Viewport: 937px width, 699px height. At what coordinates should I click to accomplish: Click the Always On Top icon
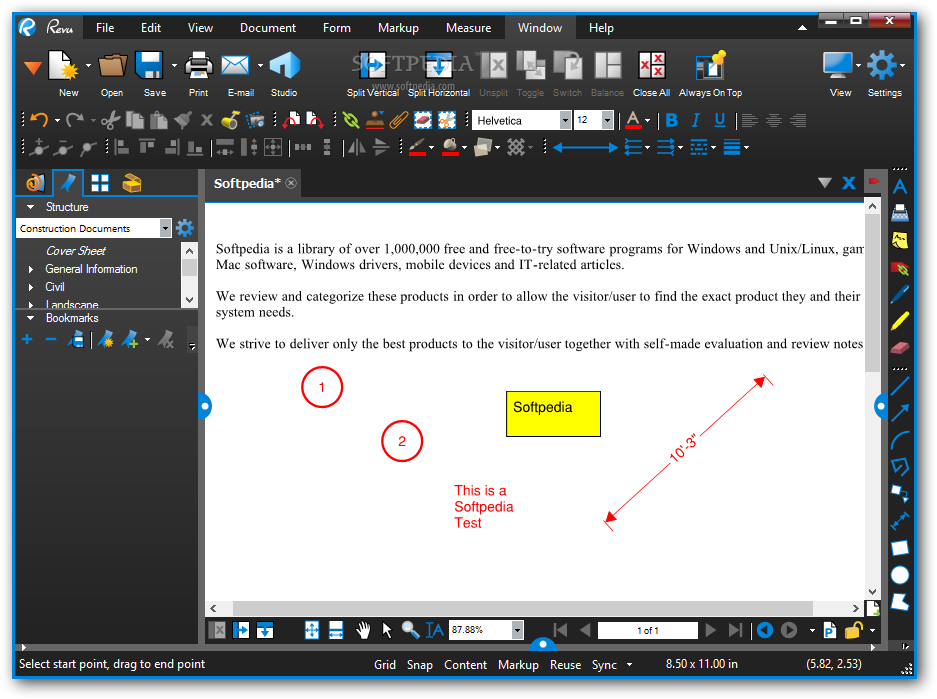click(x=711, y=66)
